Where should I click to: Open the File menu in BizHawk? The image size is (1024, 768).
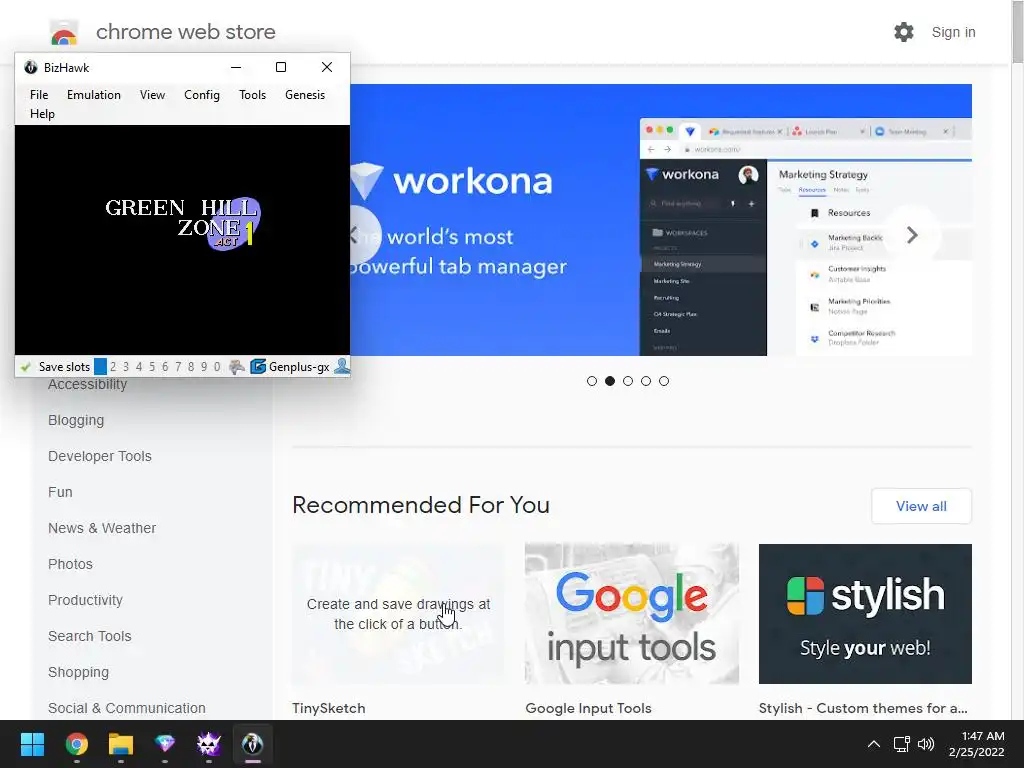[x=39, y=95]
